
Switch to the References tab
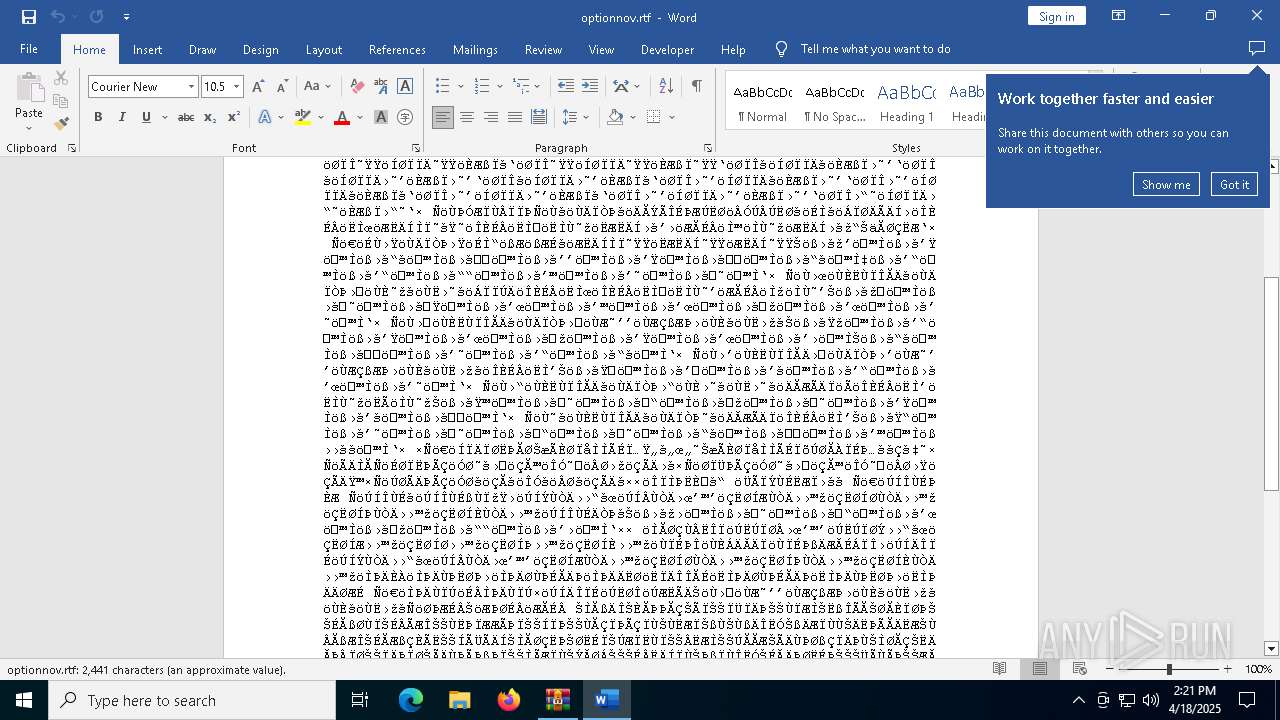pos(397,49)
